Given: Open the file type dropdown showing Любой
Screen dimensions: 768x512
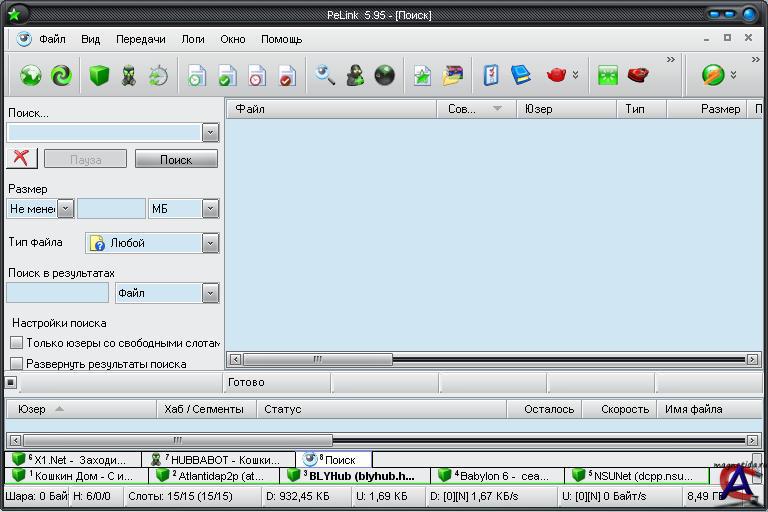Looking at the screenshot, I should point(210,243).
